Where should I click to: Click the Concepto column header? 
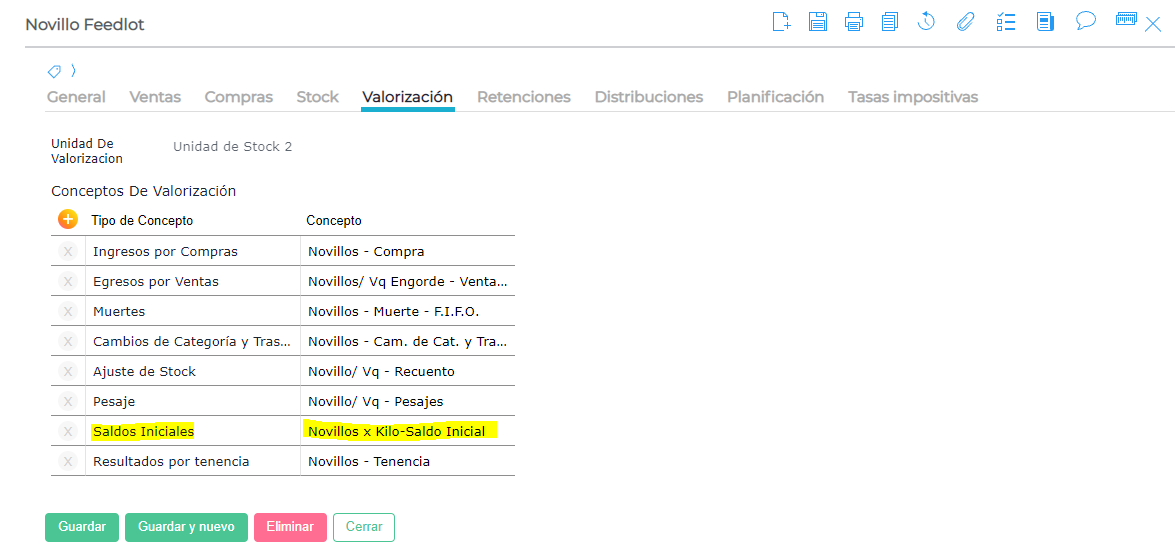(x=334, y=220)
